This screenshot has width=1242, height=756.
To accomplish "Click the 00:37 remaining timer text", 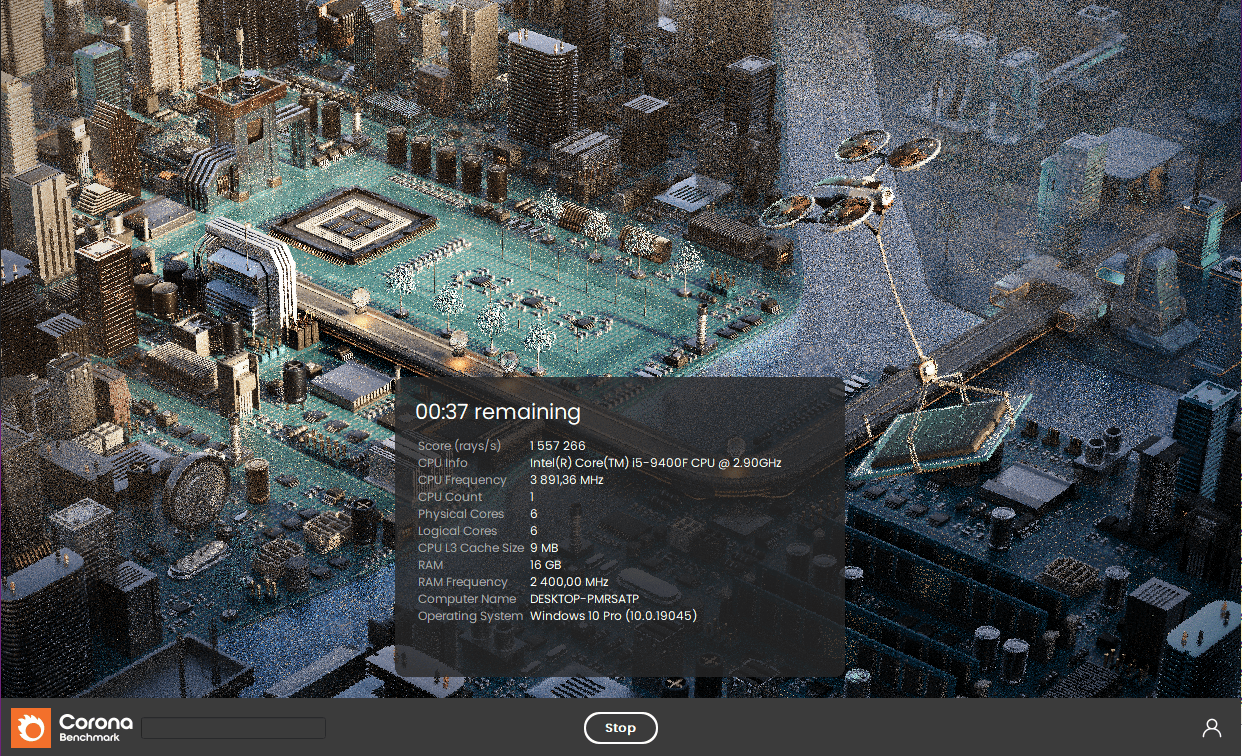I will [x=497, y=411].
